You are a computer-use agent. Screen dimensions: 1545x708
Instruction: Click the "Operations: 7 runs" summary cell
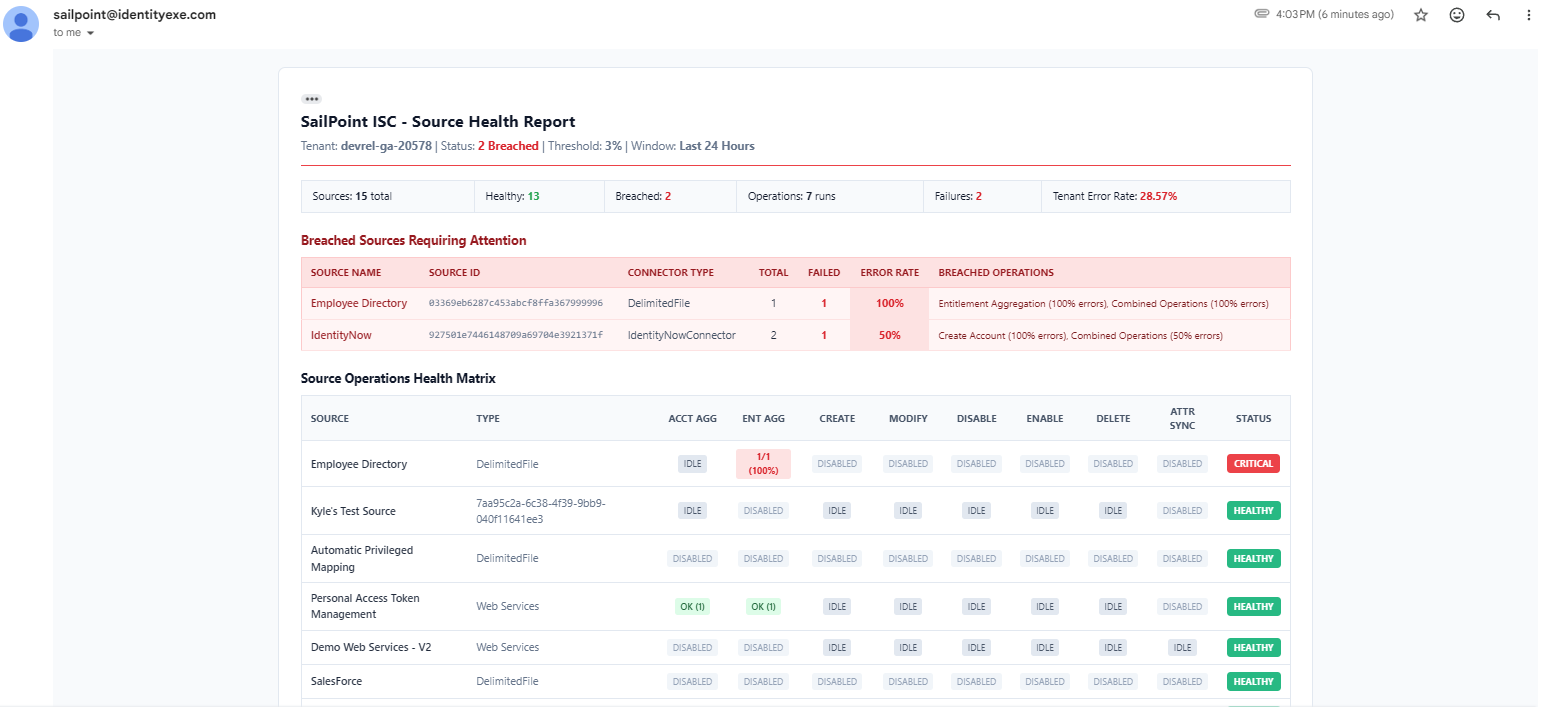pyautogui.click(x=829, y=196)
